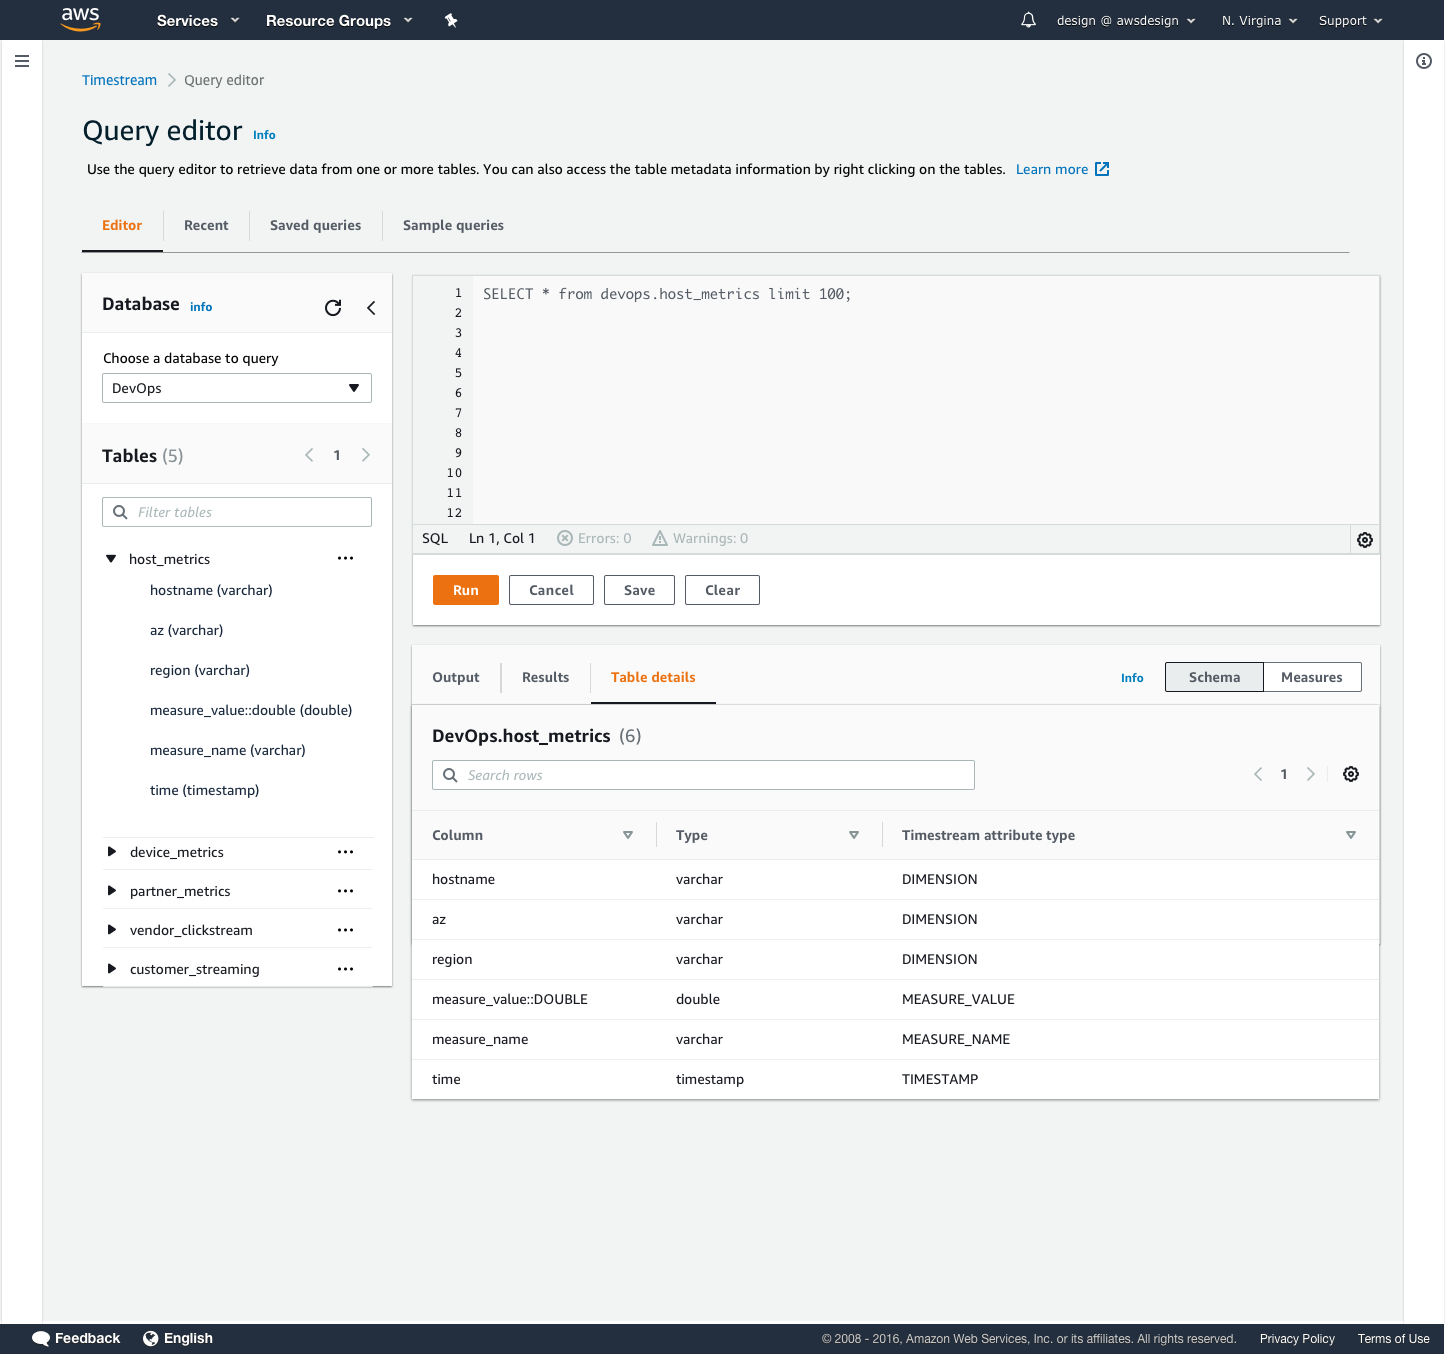This screenshot has height=1354, width=1446.
Task: Sort by Column header arrow
Action: tap(628, 835)
